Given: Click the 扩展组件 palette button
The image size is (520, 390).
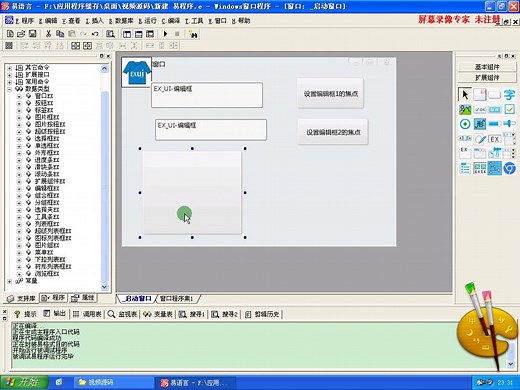Looking at the screenshot, I should coord(487,78).
